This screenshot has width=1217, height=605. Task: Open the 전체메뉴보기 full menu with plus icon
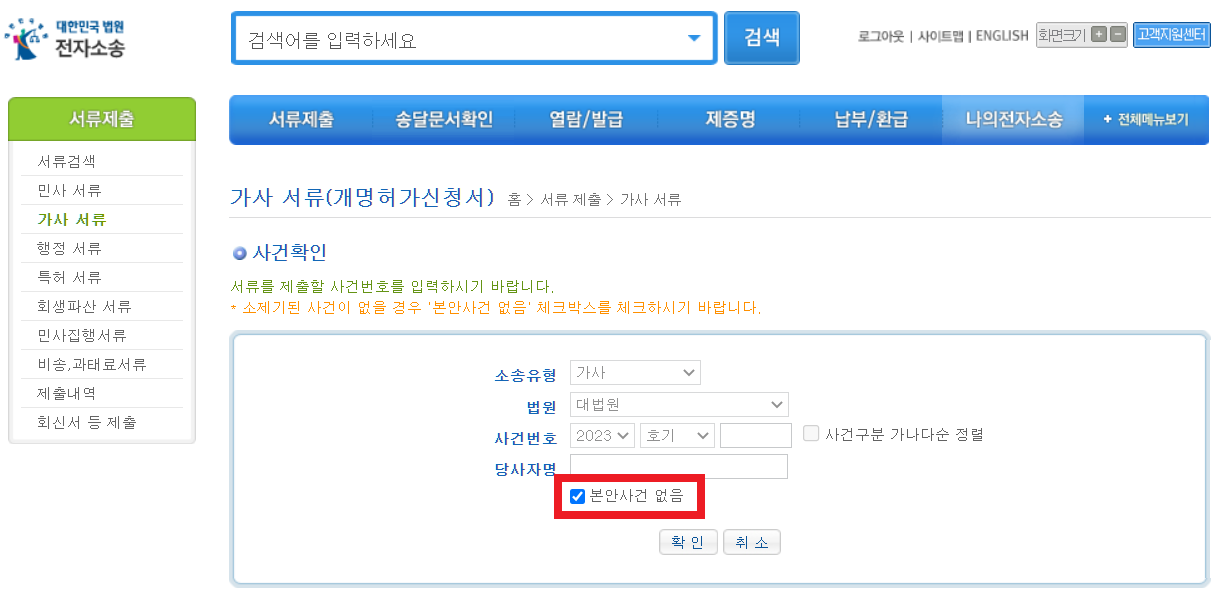coord(1146,119)
